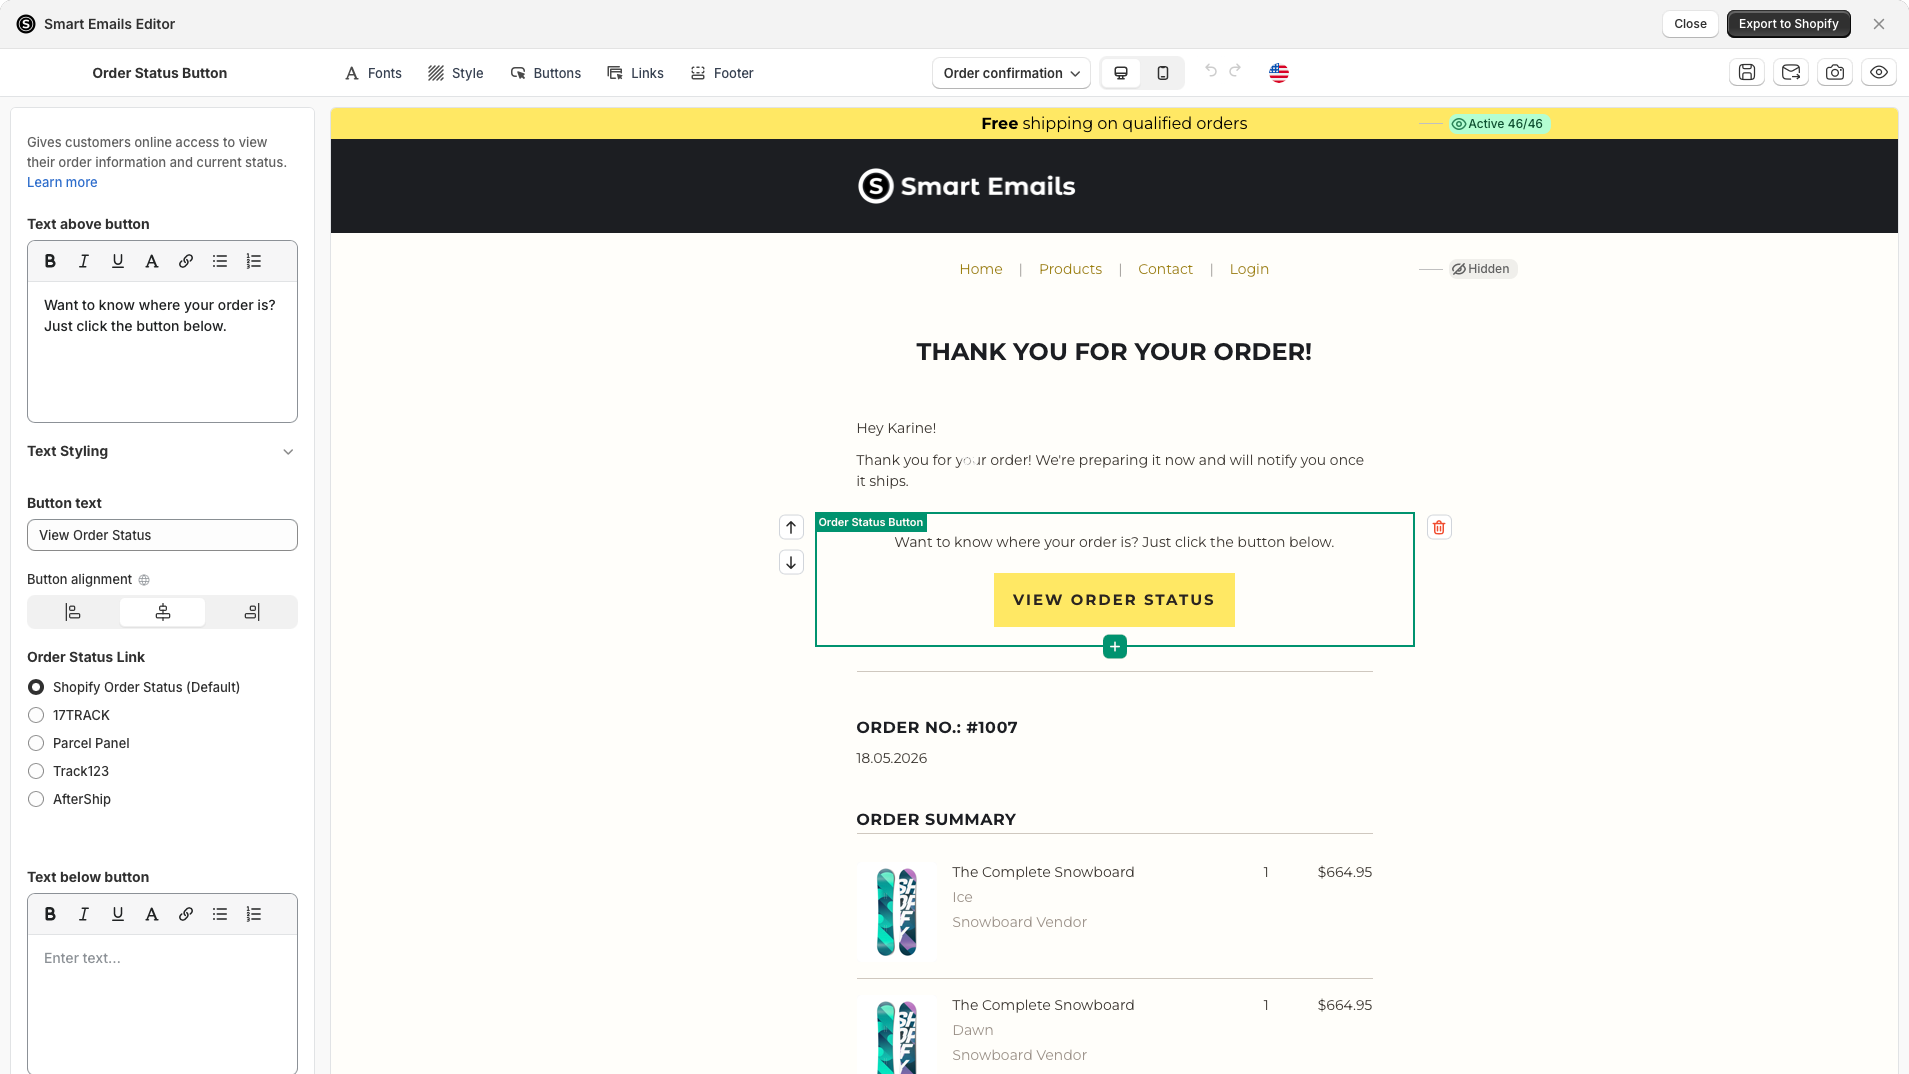
Task: Insert link in Text above button editor
Action: click(x=186, y=261)
